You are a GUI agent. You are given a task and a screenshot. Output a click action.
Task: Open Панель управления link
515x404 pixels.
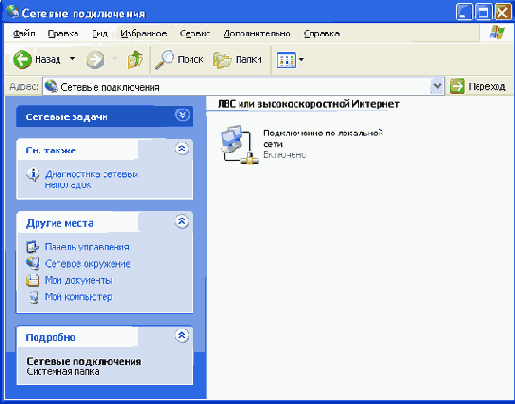click(x=87, y=247)
